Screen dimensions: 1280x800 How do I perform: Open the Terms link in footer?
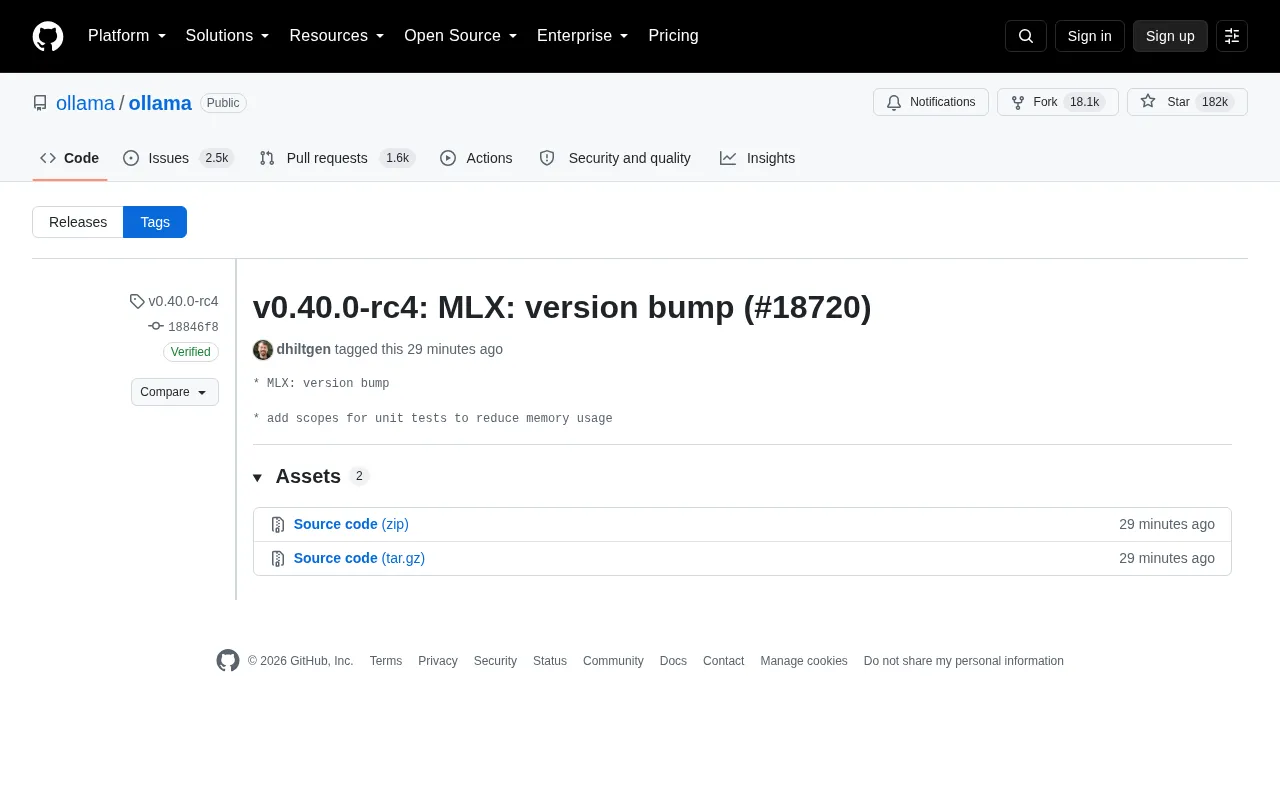coord(386,661)
